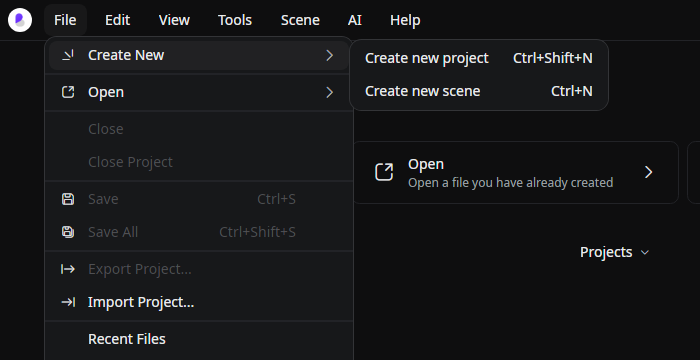
Task: Click the Export Project arrow icon
Action: (x=68, y=269)
